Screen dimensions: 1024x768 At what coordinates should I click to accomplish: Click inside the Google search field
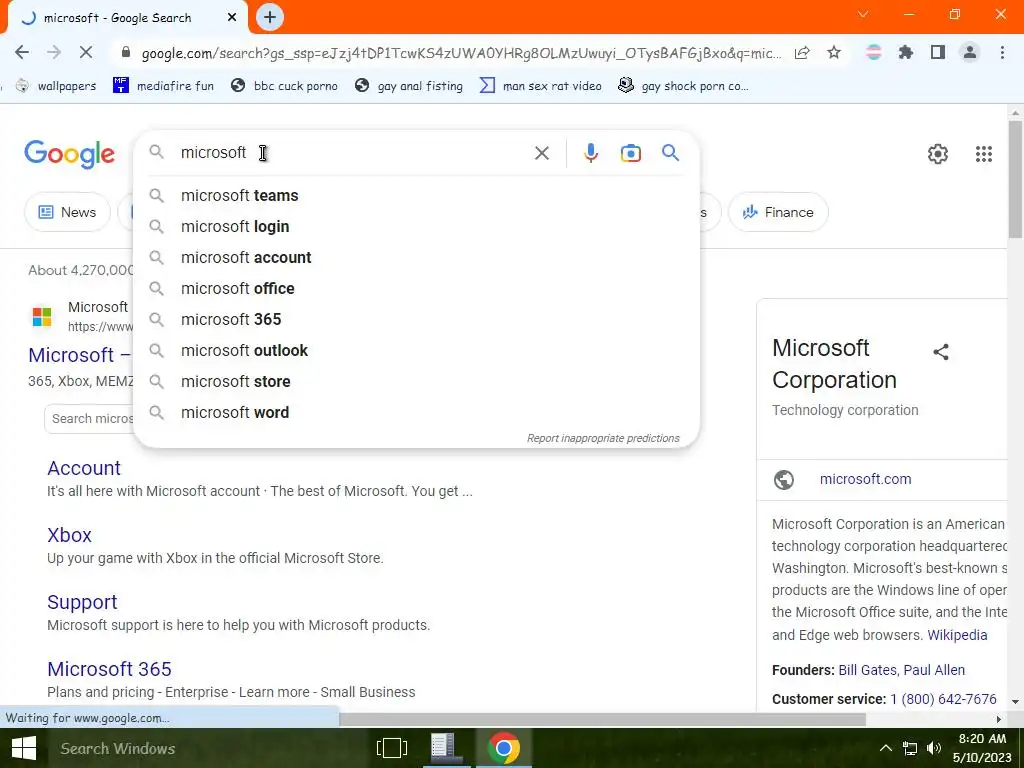coord(353,153)
